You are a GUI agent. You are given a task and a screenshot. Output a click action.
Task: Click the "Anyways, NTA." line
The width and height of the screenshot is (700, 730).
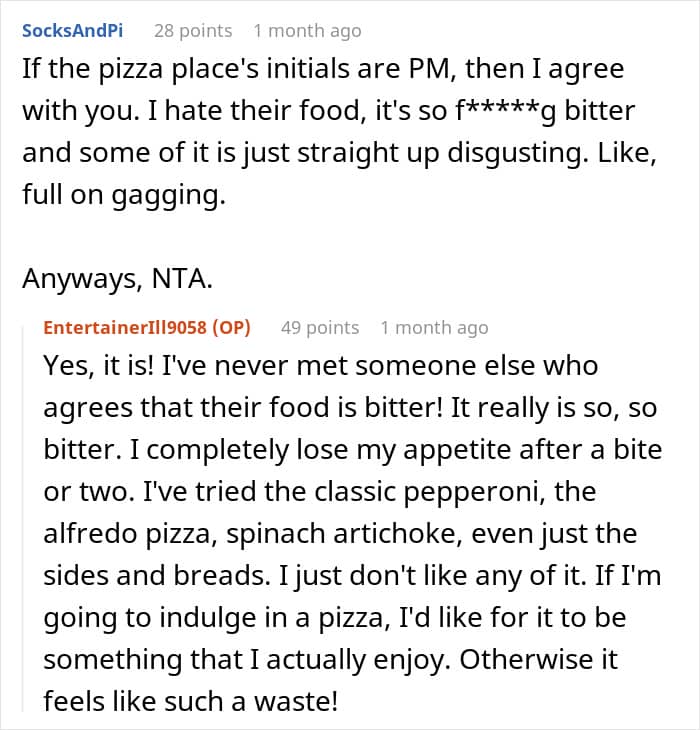click(118, 279)
